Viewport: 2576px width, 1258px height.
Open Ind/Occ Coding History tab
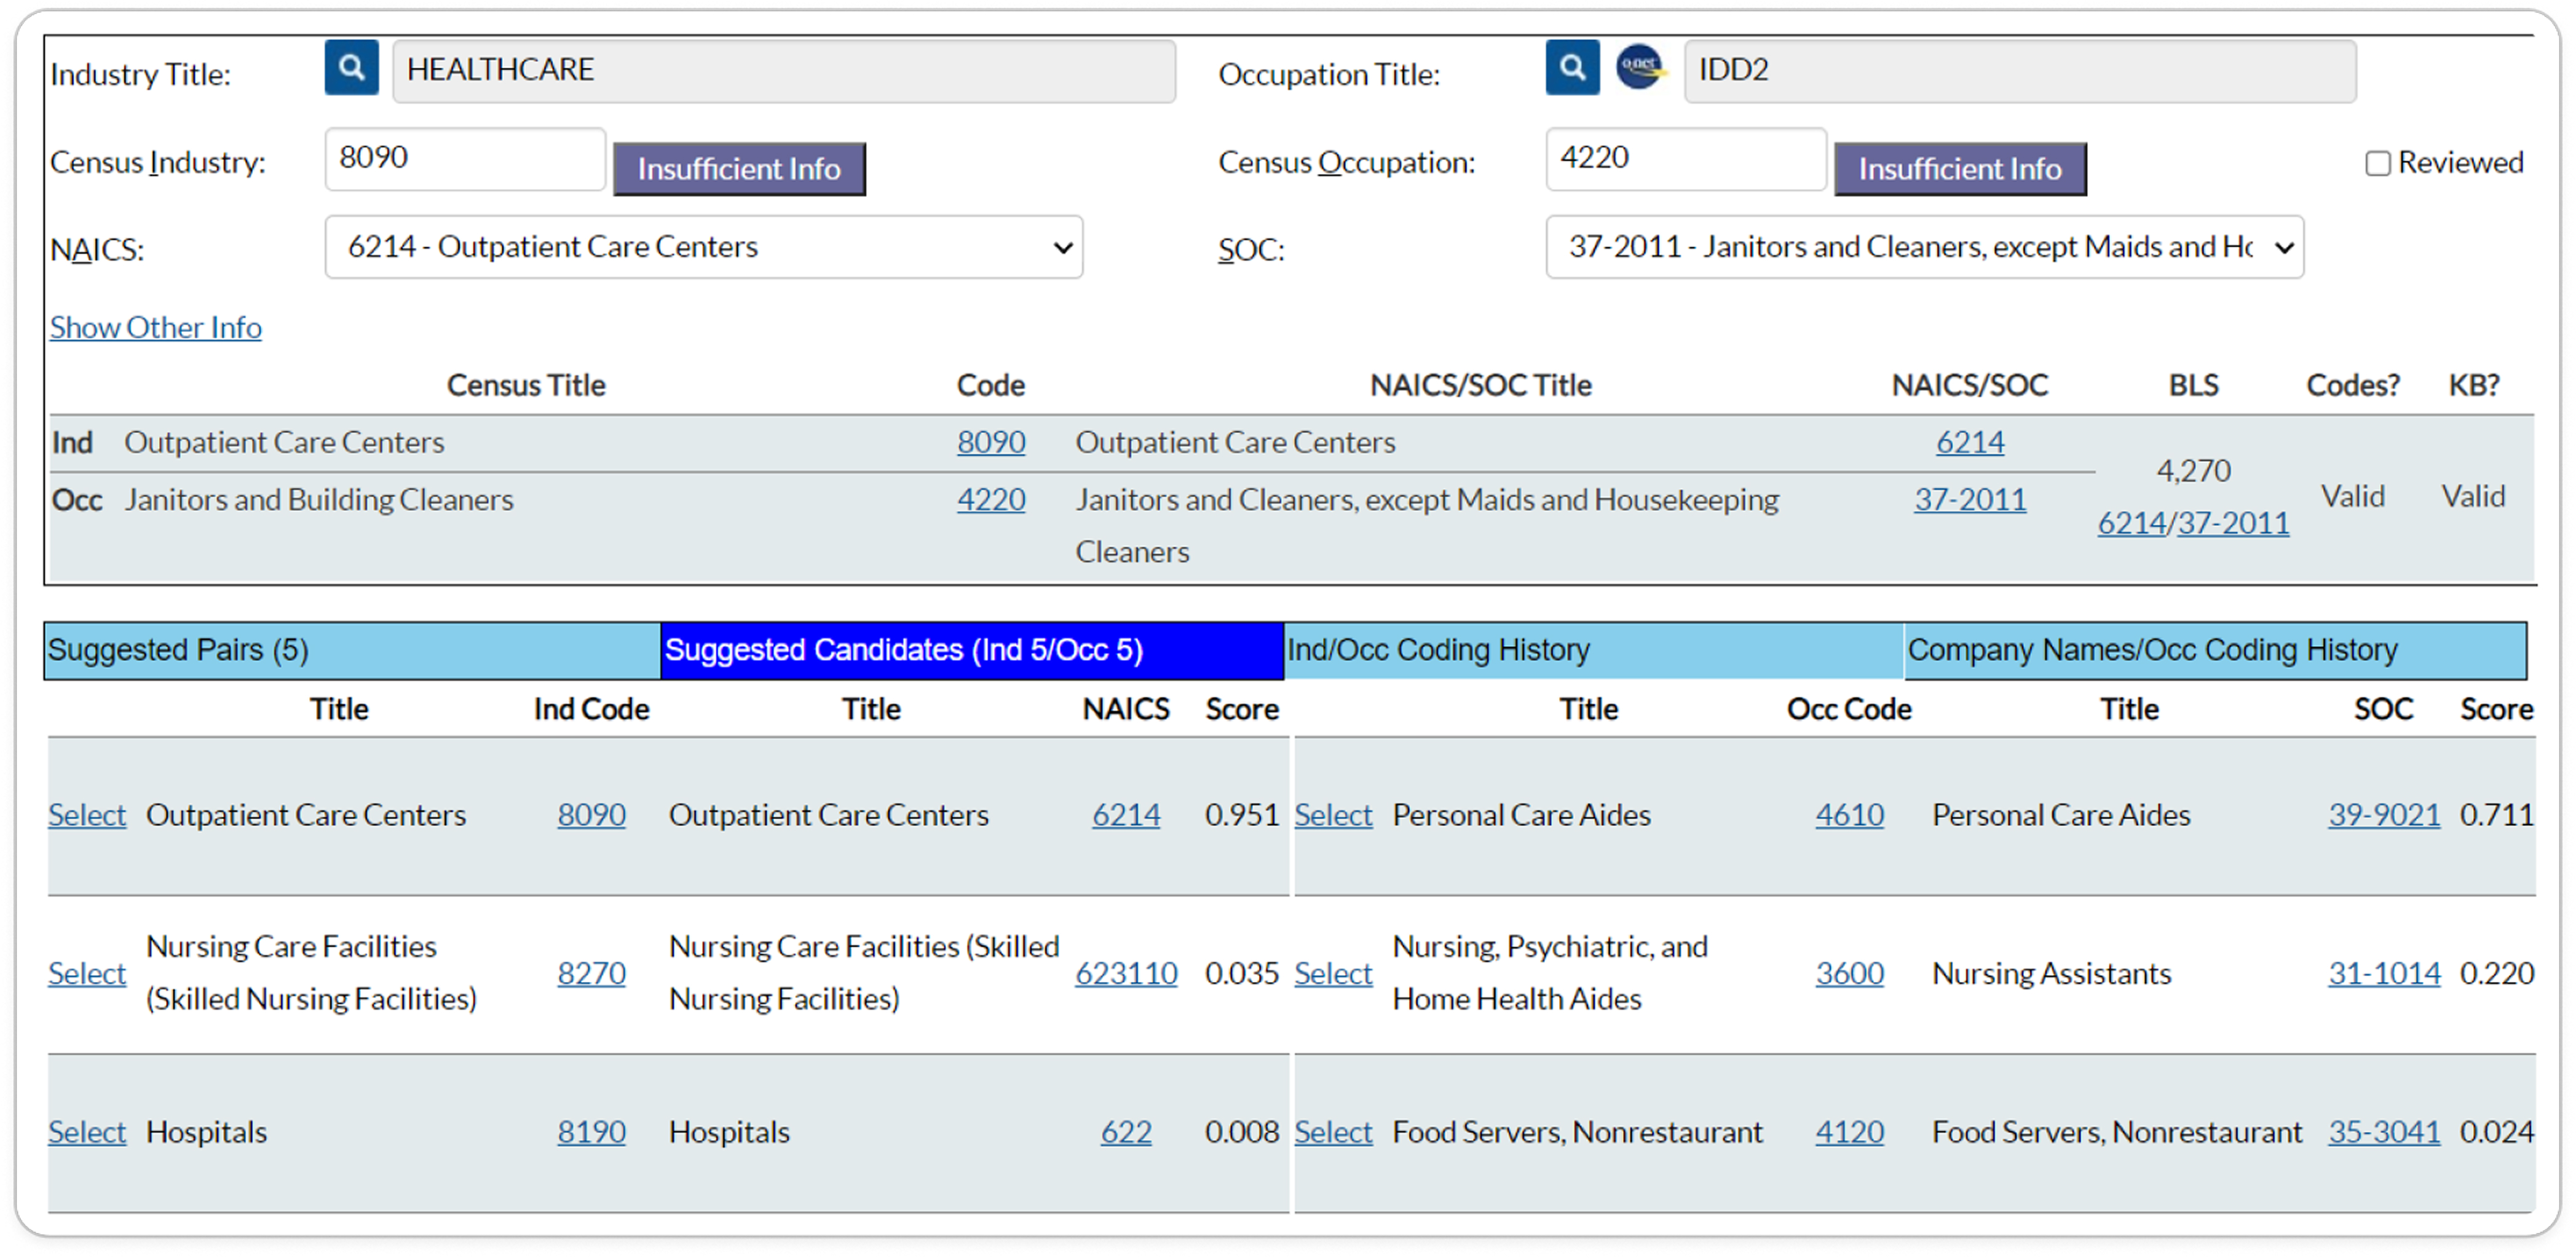(x=1593, y=650)
